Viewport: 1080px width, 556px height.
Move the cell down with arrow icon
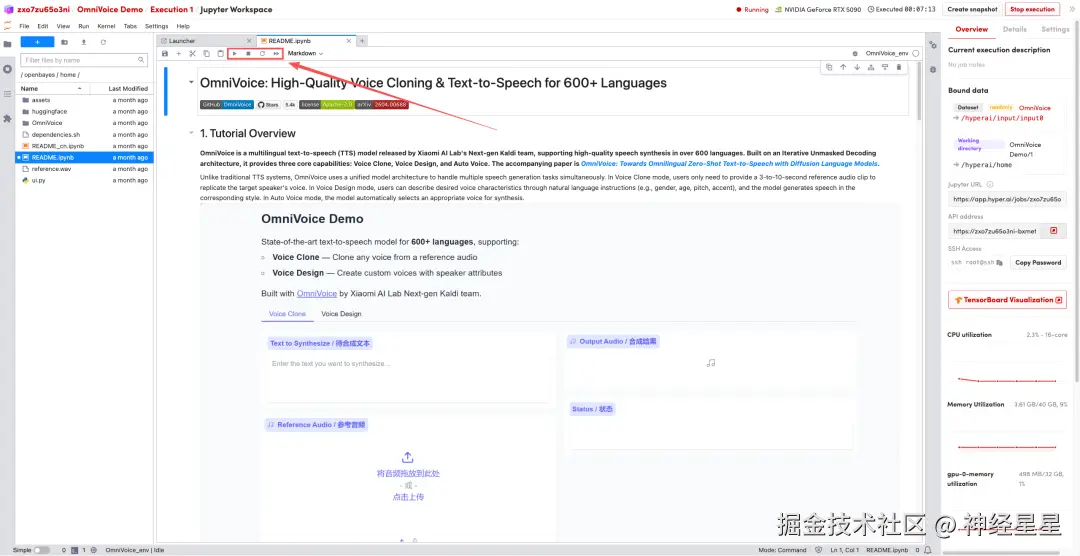click(x=857, y=67)
